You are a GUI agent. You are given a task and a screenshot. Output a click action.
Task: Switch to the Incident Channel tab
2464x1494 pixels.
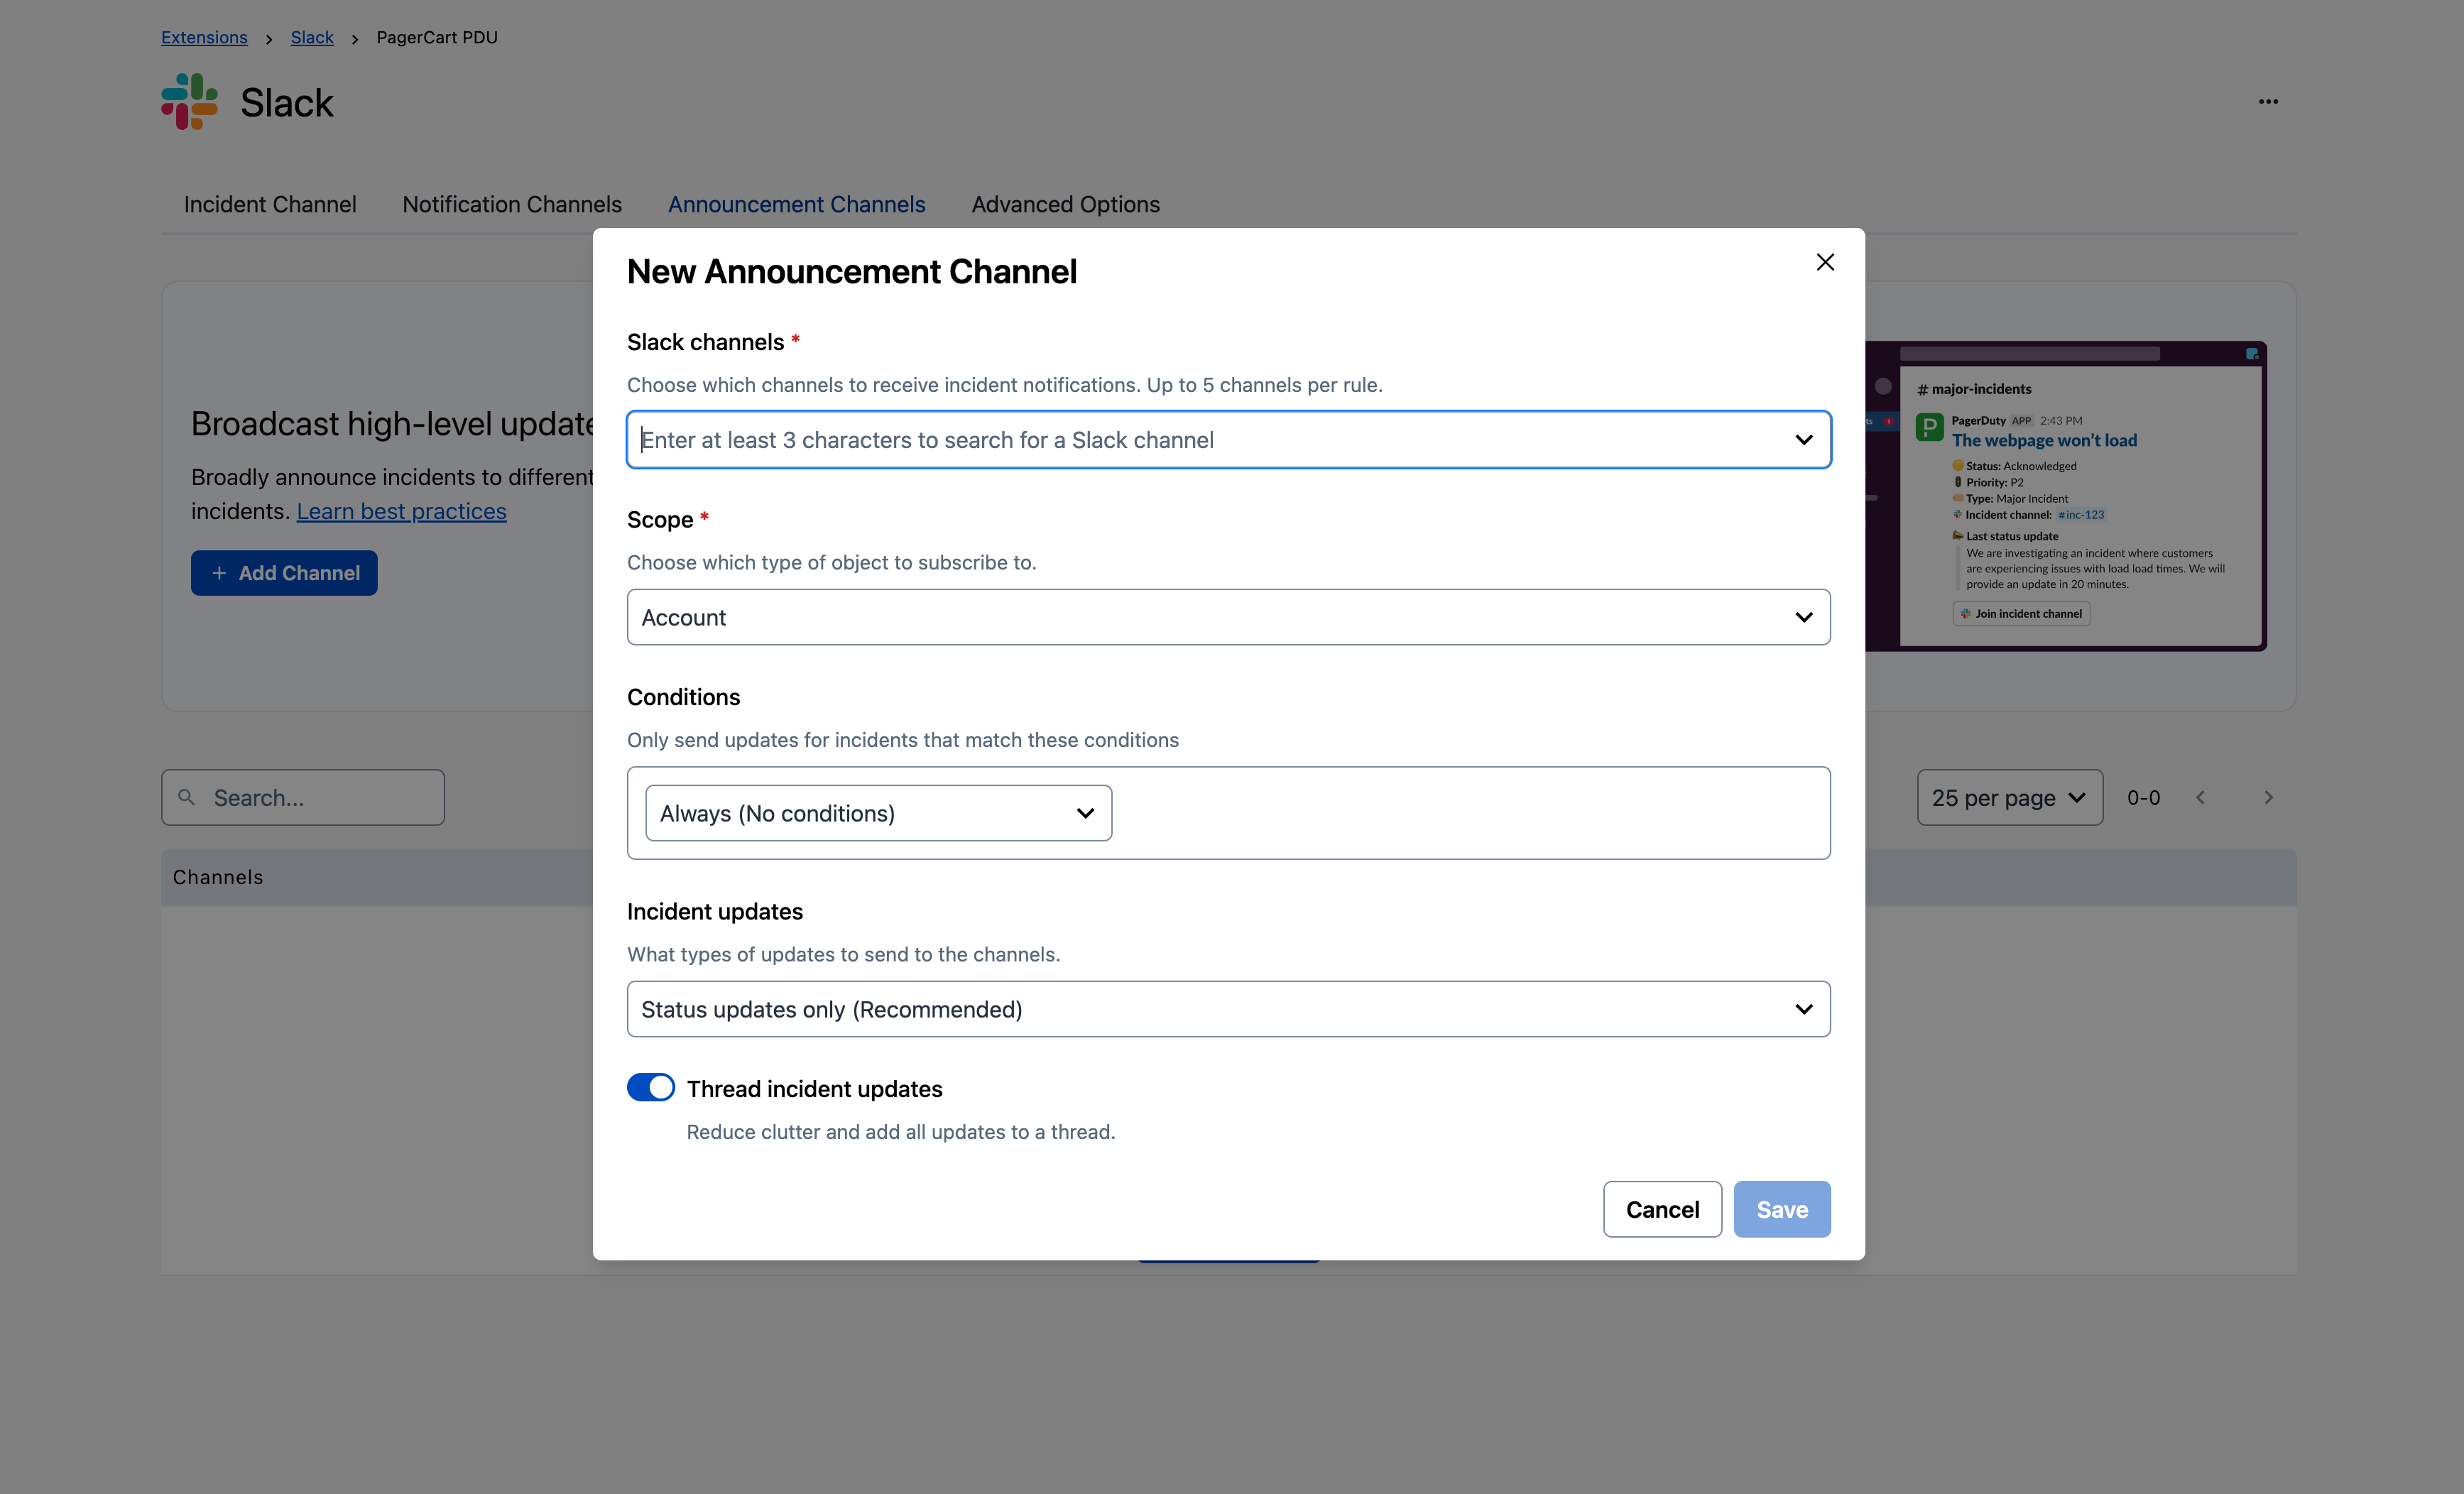[270, 204]
